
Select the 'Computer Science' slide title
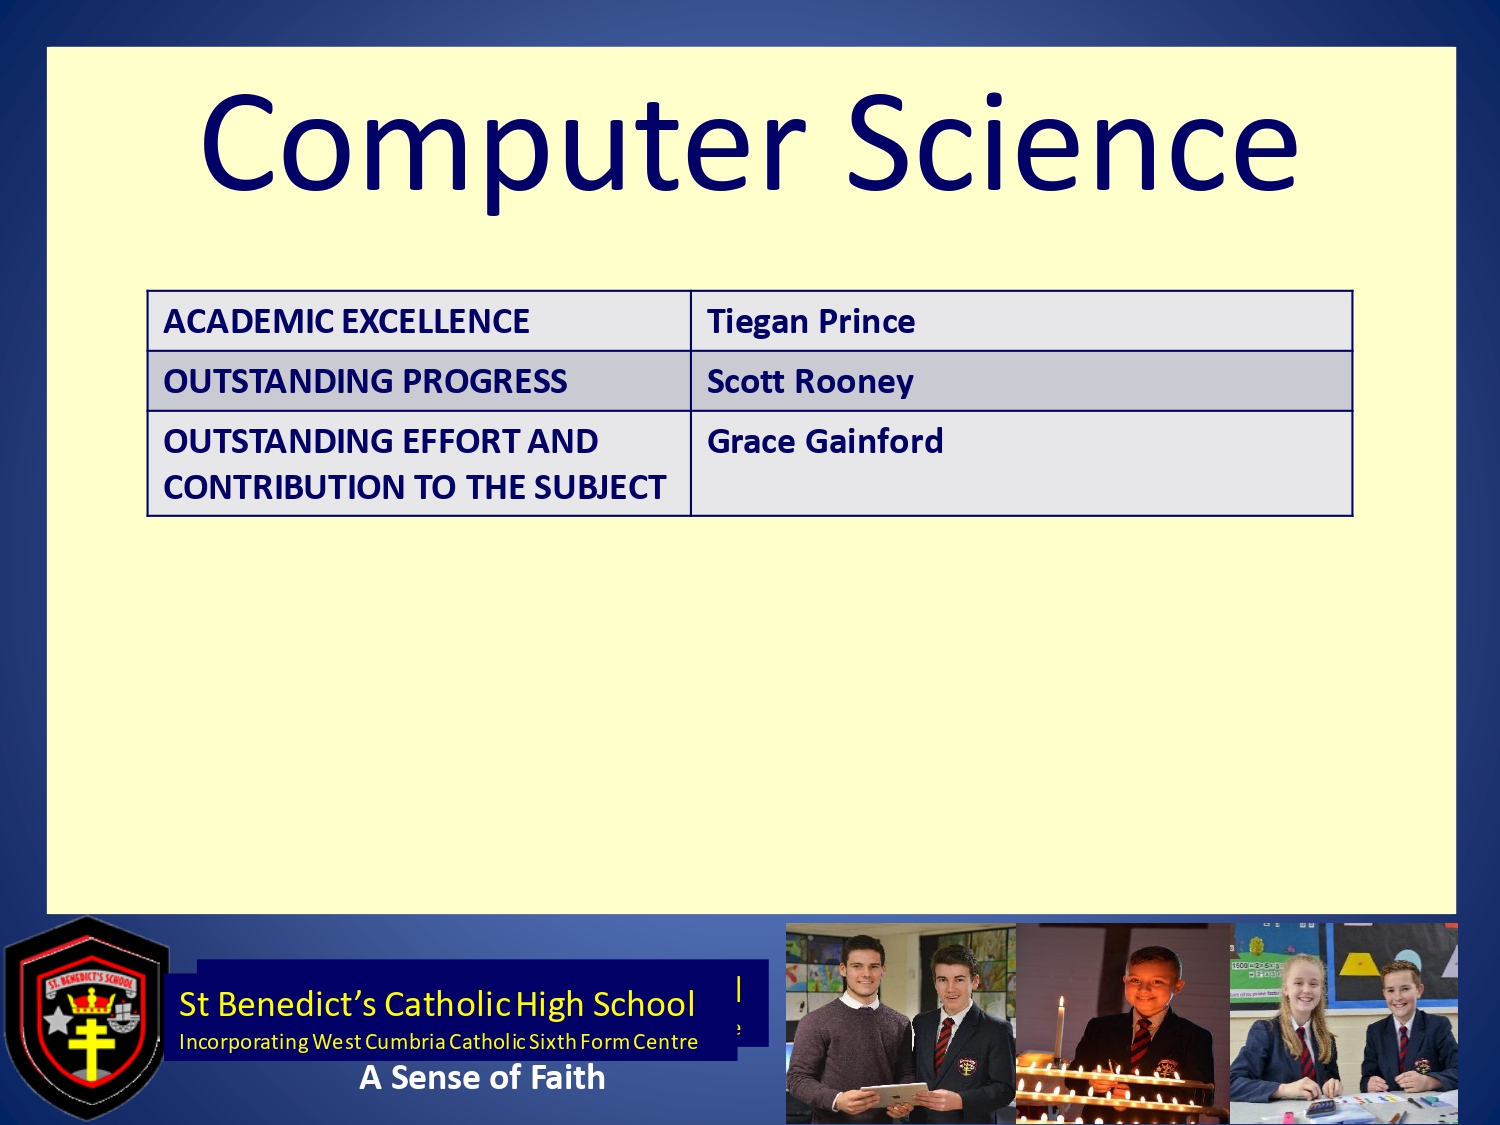[x=749, y=143]
